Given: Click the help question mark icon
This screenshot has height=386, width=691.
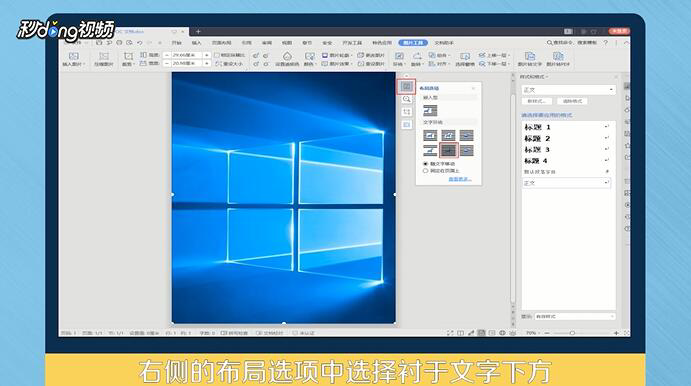Looking at the screenshot, I should tap(606, 43).
